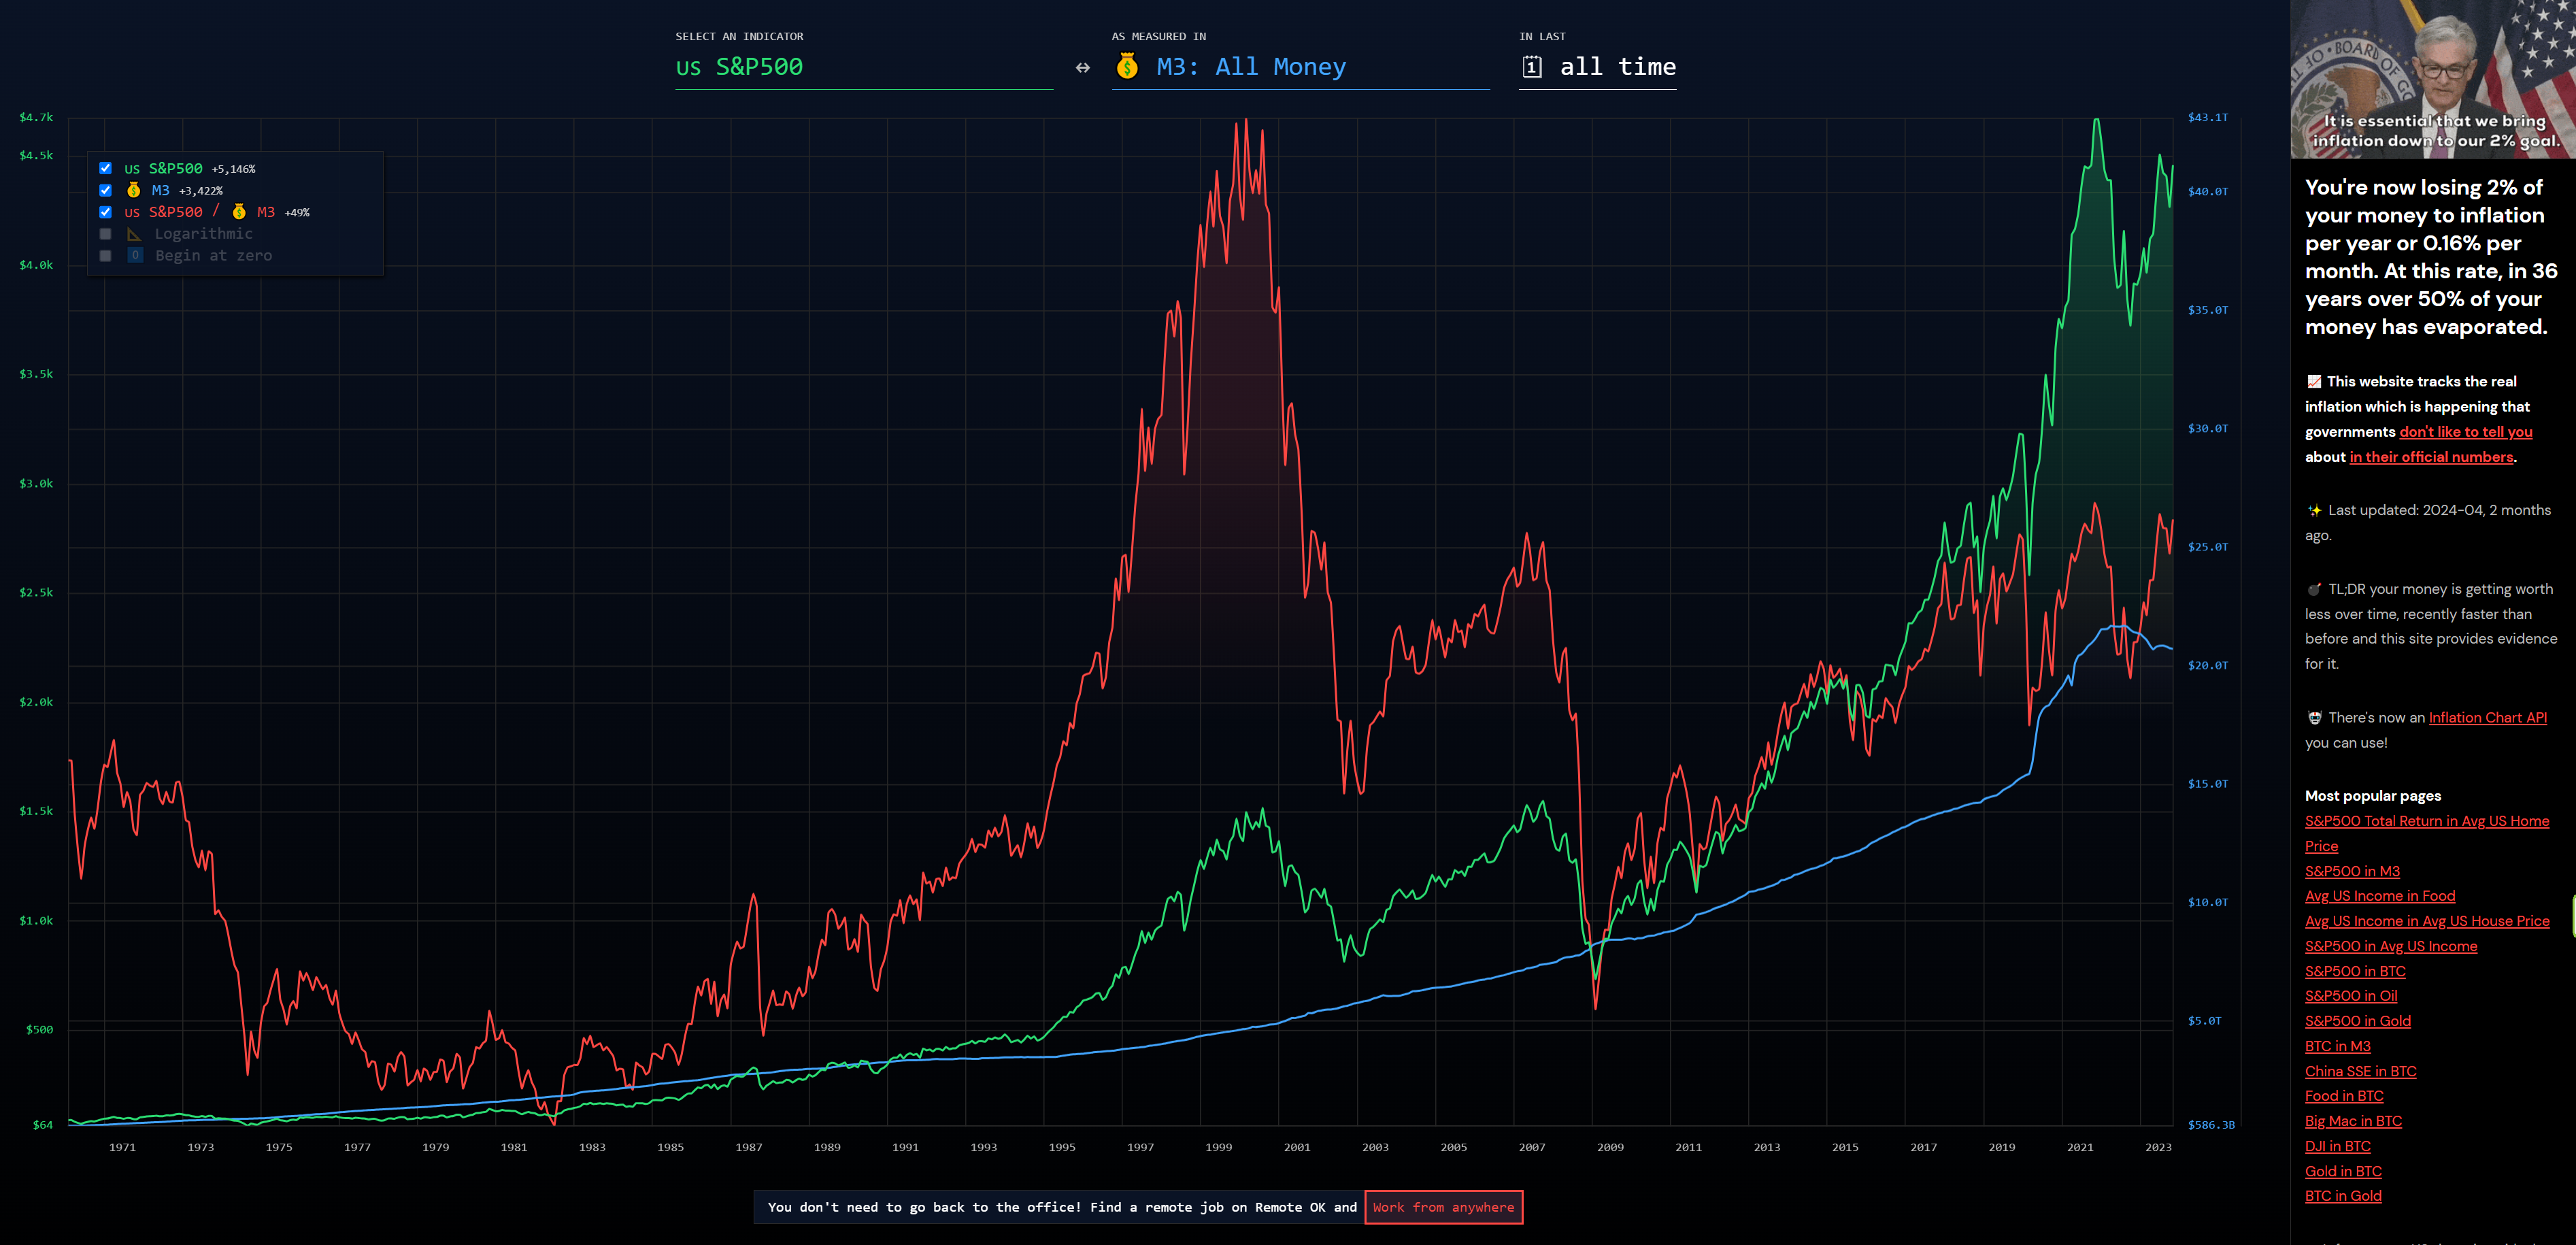
Task: Enable the Logarithmic scale checkbox
Action: click(105, 234)
